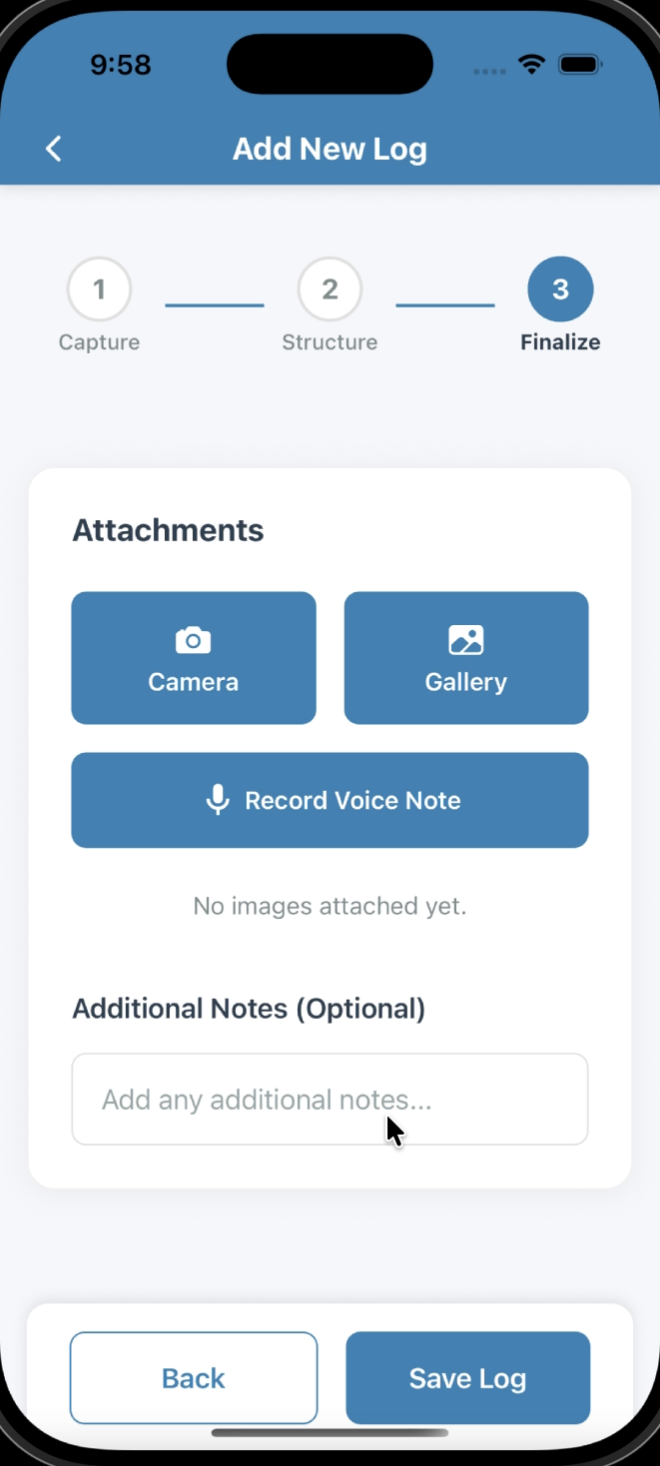Tap the Back button at bottom

click(x=193, y=1377)
